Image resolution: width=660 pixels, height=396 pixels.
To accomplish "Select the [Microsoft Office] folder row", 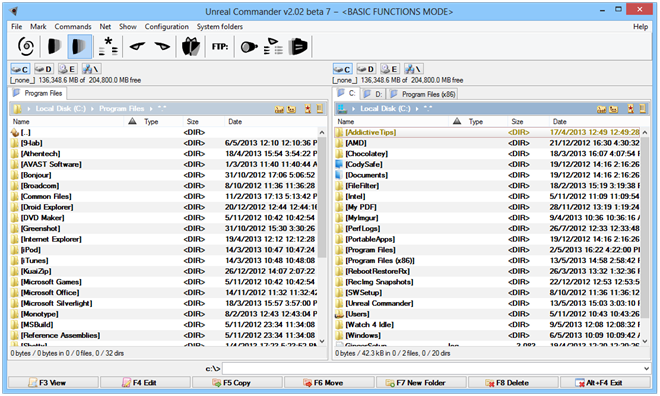I will (164, 292).
